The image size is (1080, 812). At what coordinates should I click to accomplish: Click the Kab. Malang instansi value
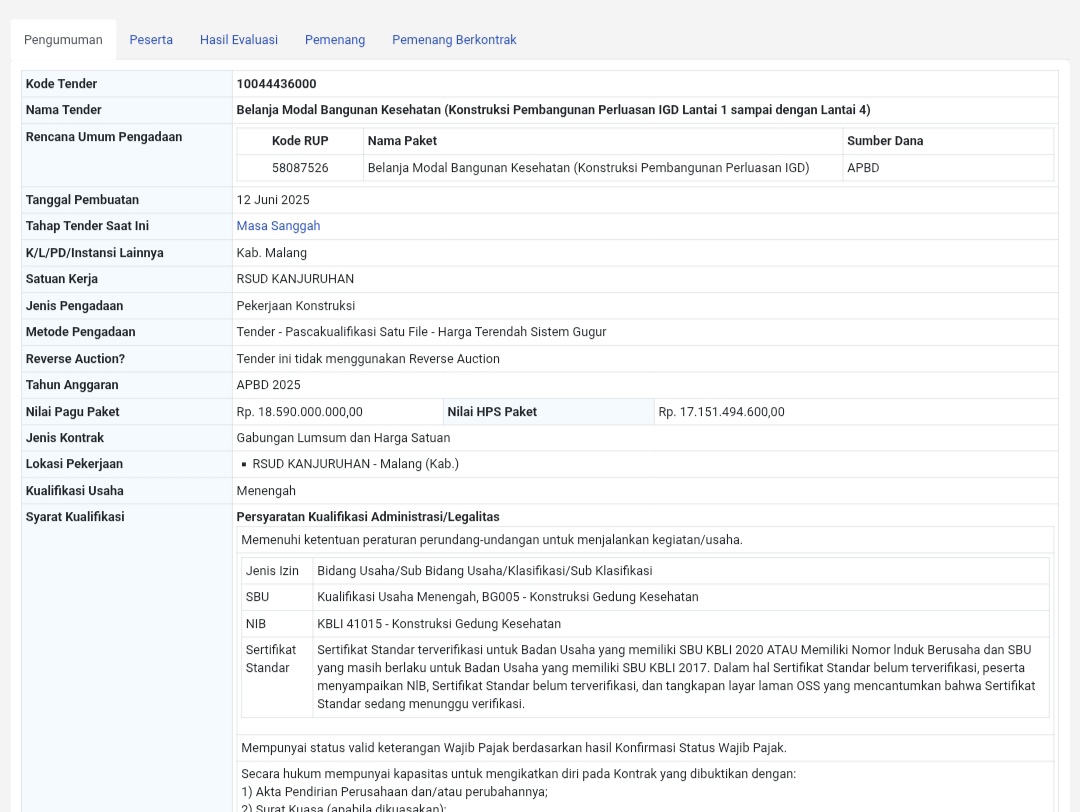[271, 253]
